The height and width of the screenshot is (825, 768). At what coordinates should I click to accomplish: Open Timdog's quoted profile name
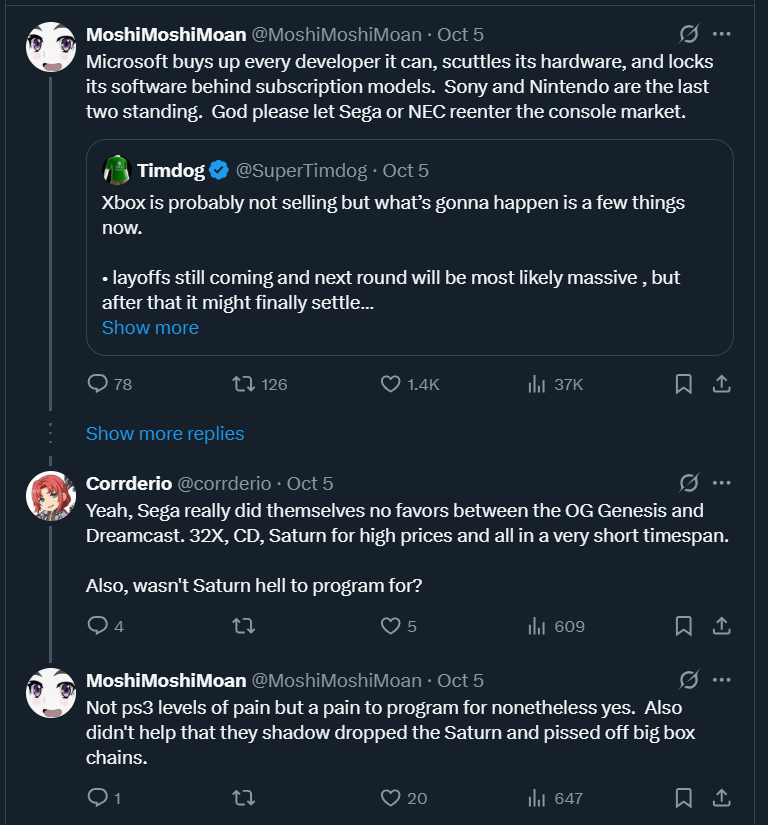click(x=171, y=171)
